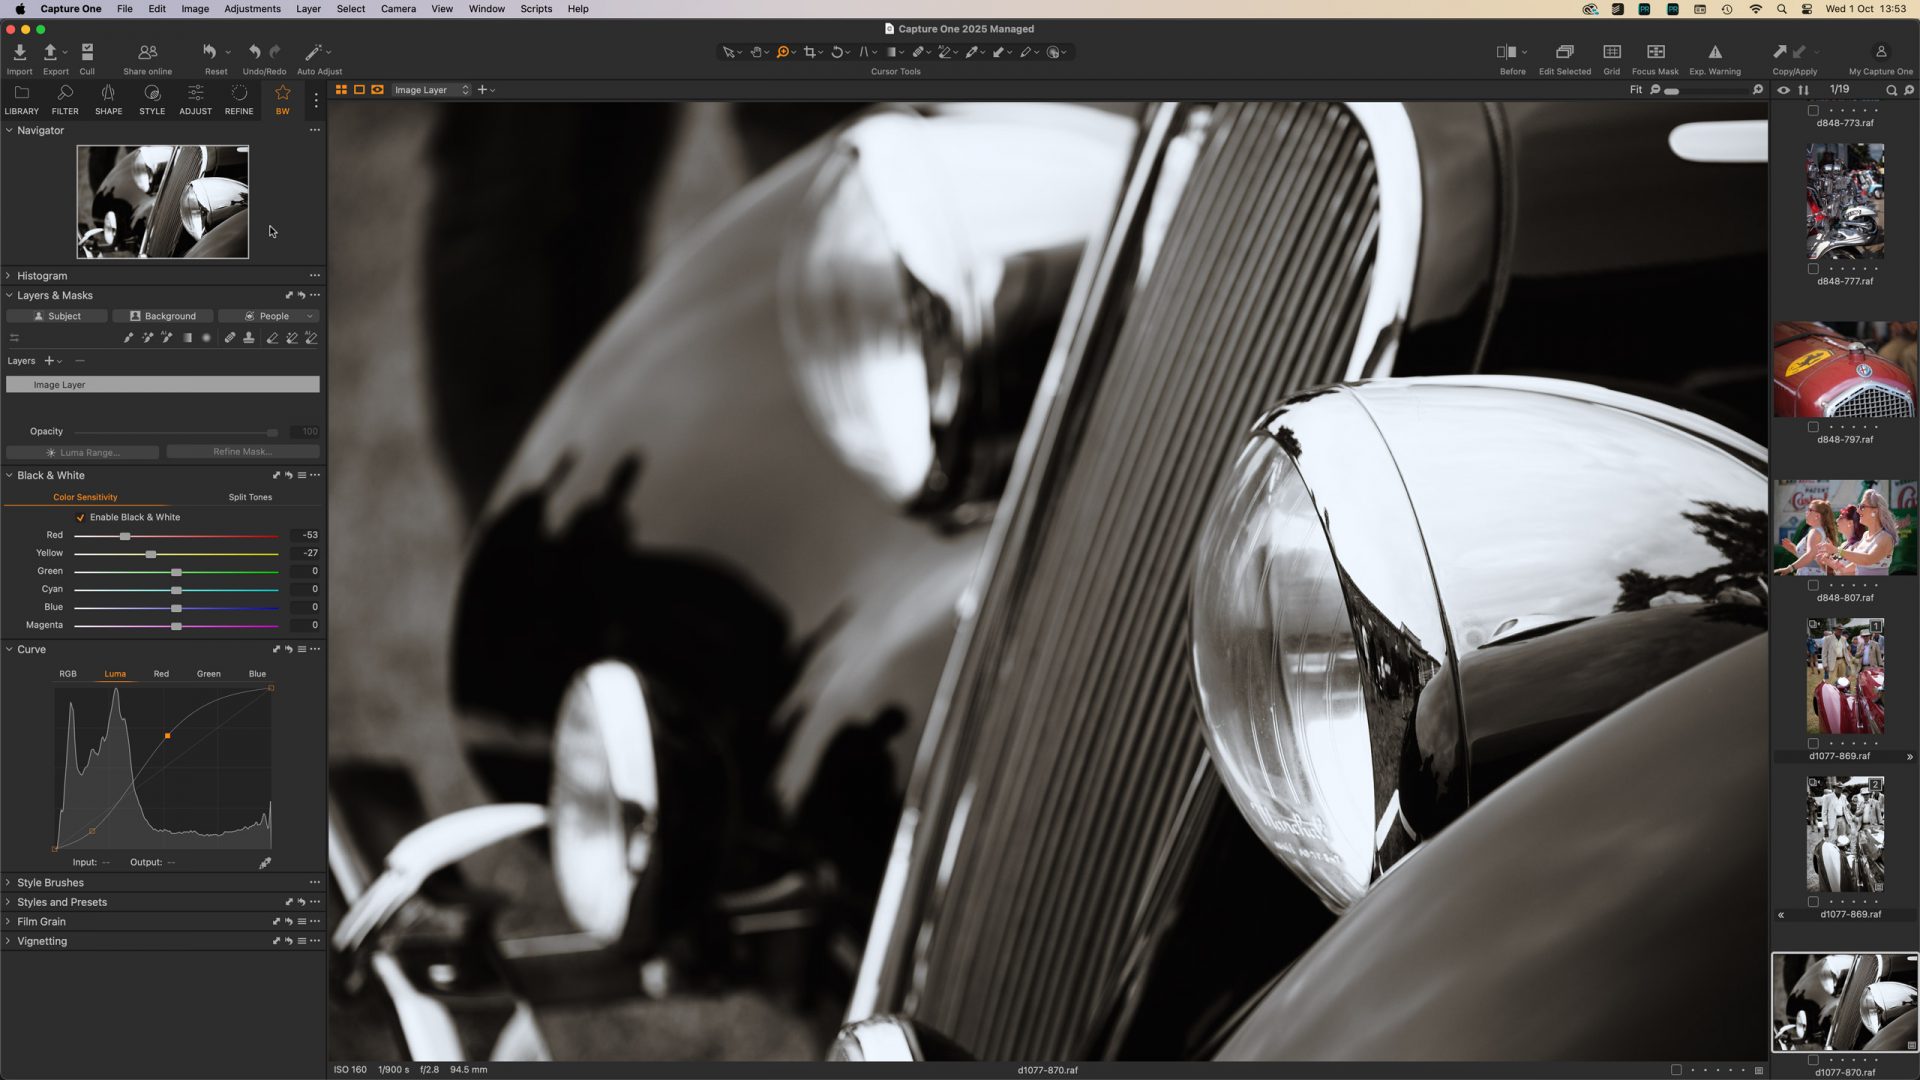
Task: Select the Zoom cursor tool
Action: pos(784,51)
